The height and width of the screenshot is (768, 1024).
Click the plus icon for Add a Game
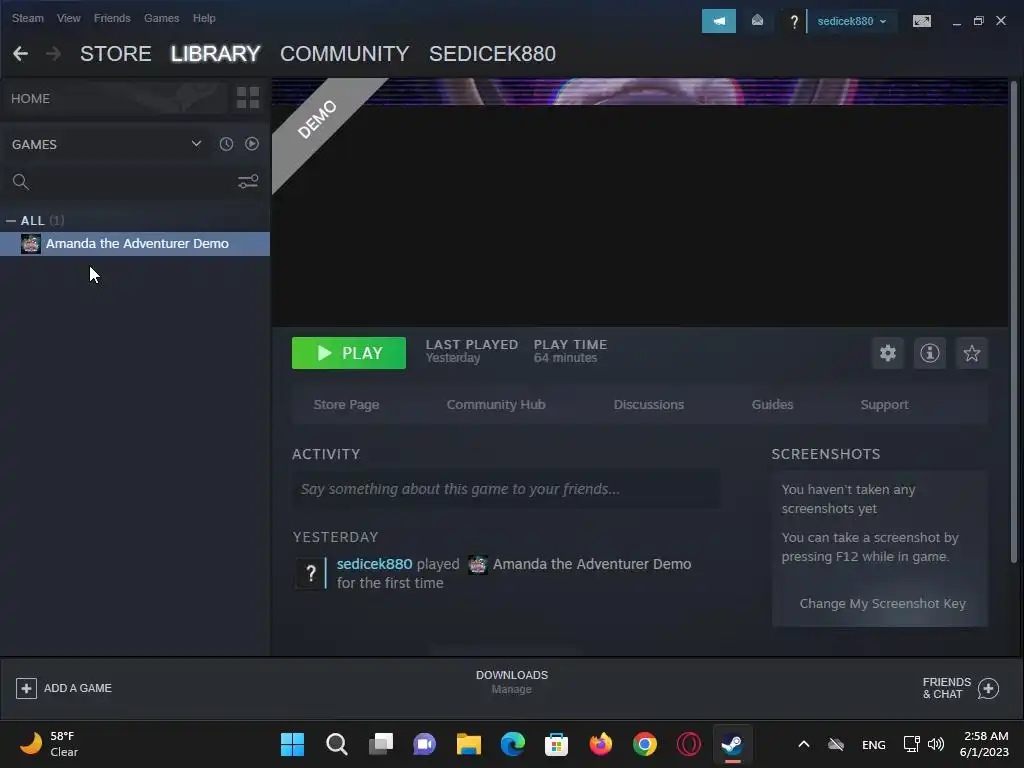[26, 688]
